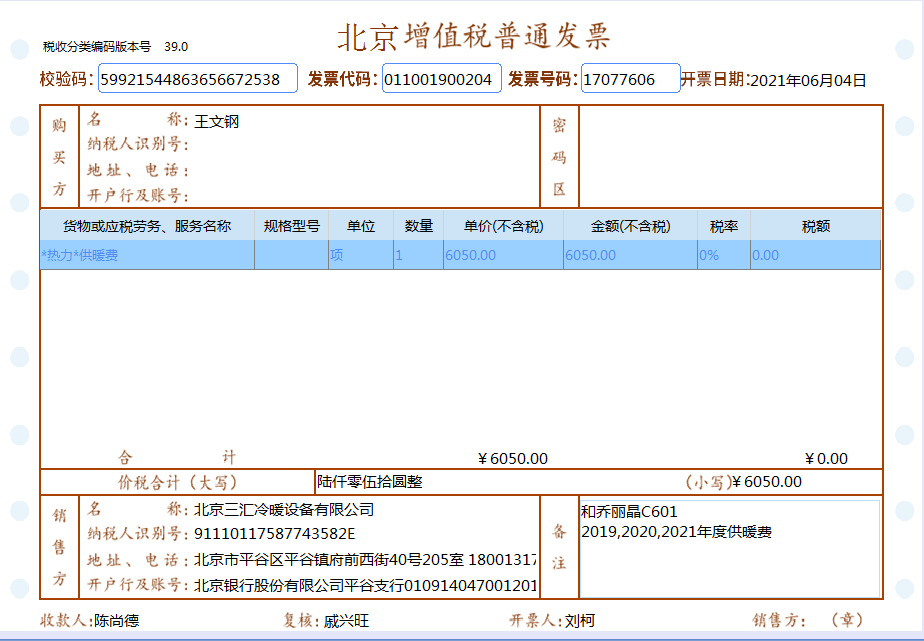Click the 校验码 input field
This screenshot has height=641, width=924.
197,78
